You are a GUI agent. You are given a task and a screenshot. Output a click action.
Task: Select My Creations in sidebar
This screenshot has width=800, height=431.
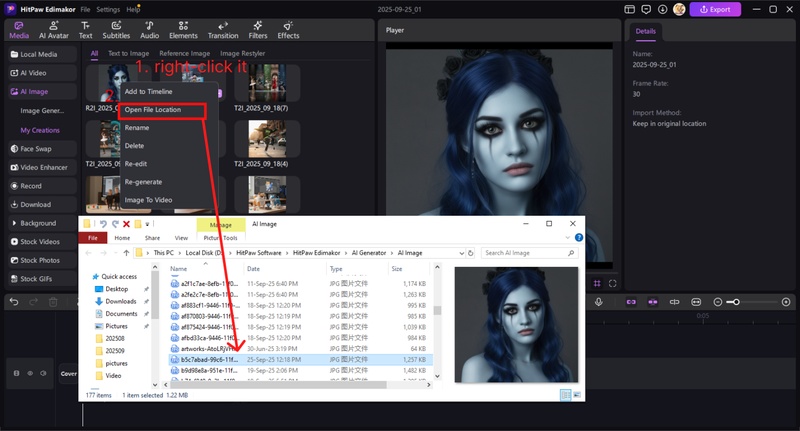click(42, 130)
